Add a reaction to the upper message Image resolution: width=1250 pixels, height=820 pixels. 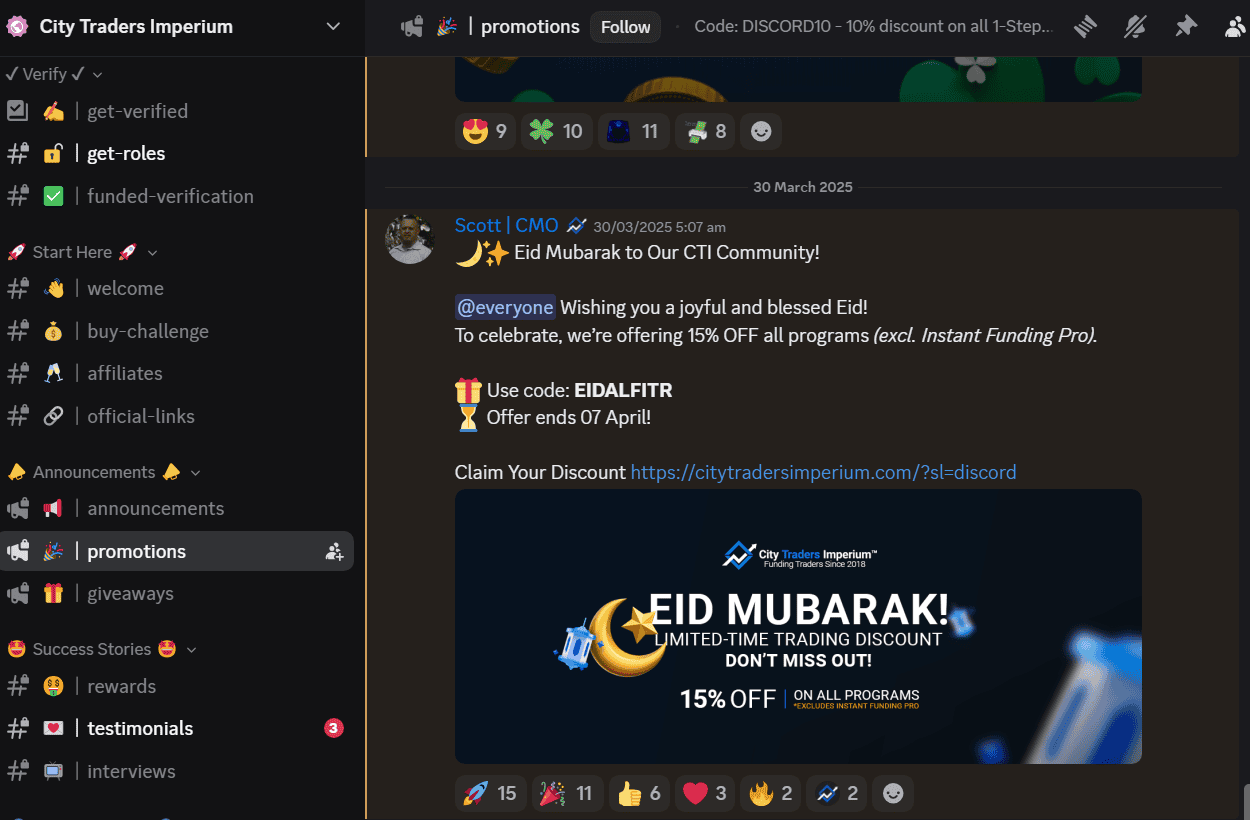(761, 131)
